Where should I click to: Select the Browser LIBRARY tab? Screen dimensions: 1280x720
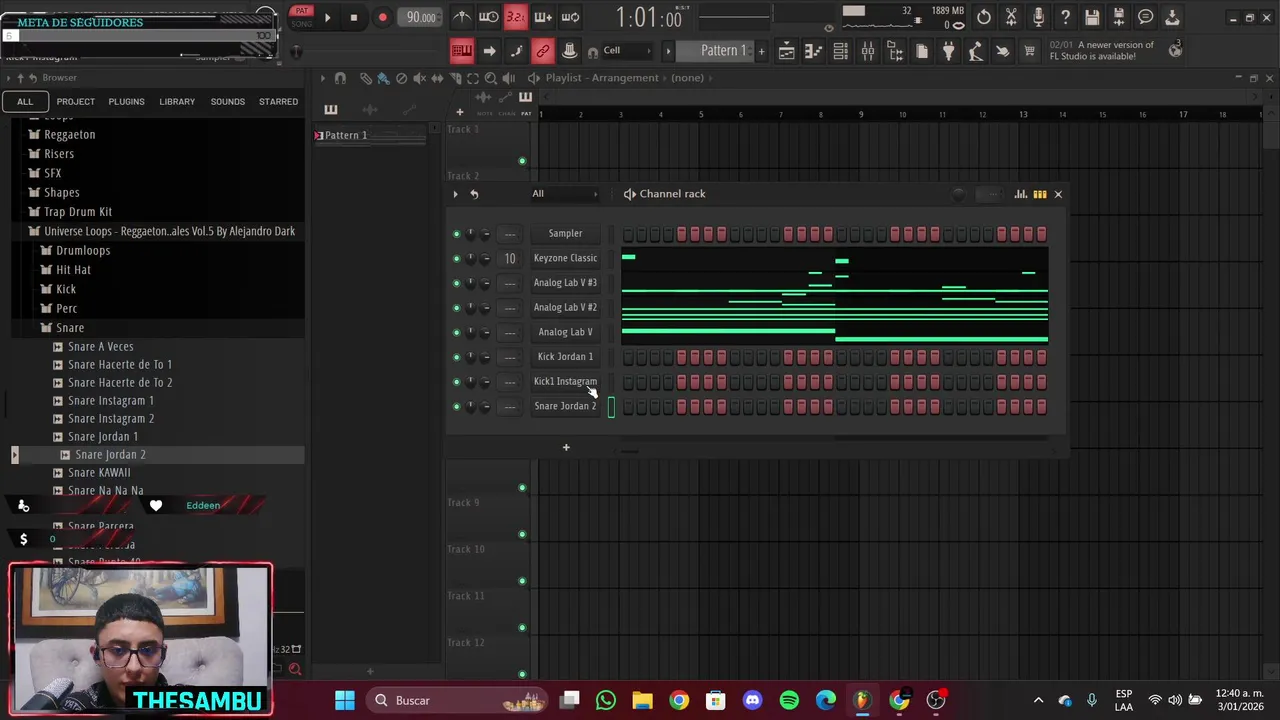177,101
